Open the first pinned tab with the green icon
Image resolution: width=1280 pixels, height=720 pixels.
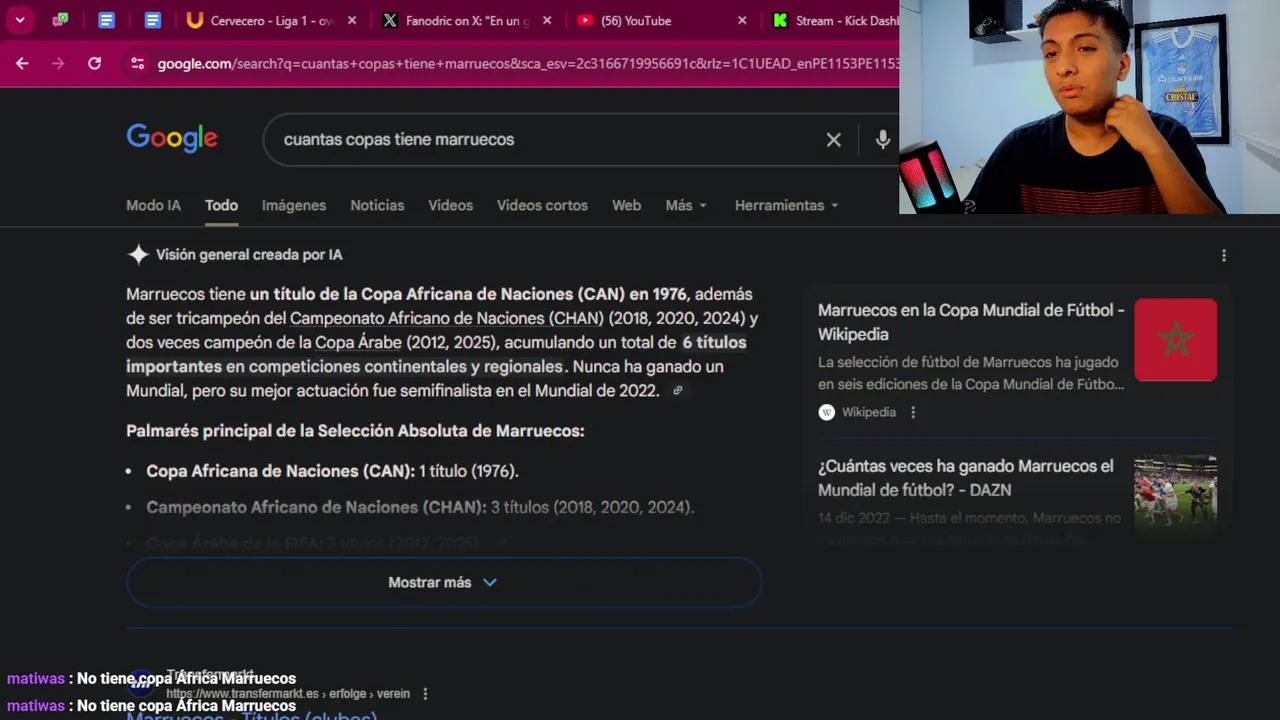coord(61,20)
